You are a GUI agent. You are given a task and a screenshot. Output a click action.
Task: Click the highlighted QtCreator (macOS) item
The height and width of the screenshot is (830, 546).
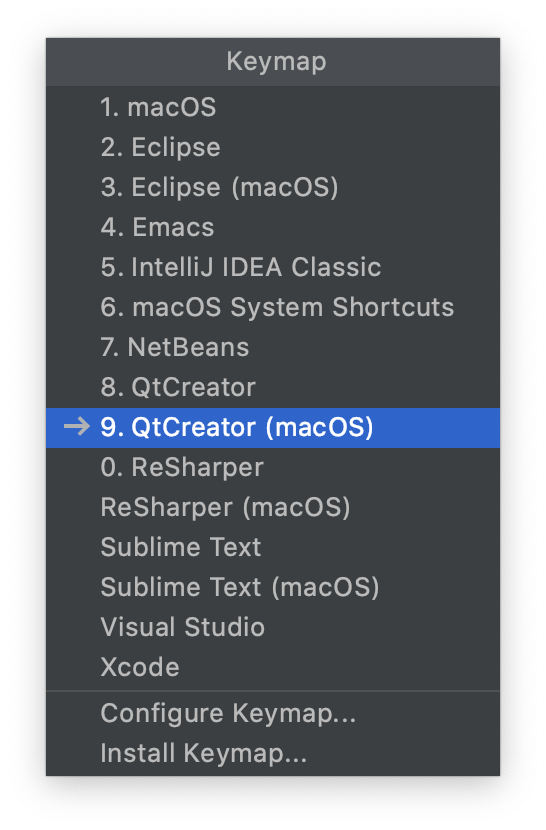pos(273,428)
